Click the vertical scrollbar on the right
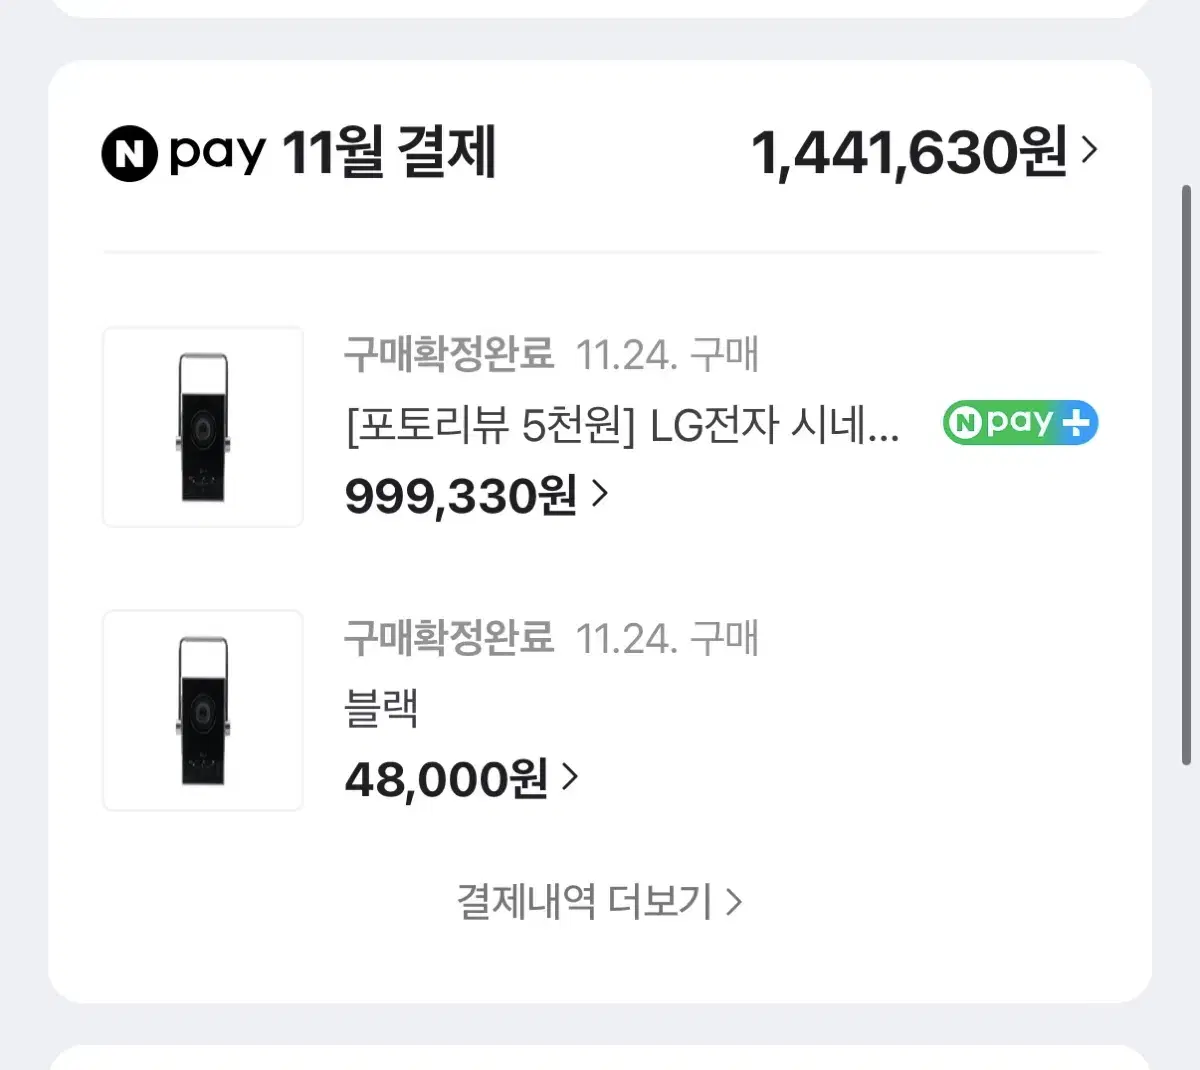Viewport: 1200px width, 1070px height. pos(1187,475)
